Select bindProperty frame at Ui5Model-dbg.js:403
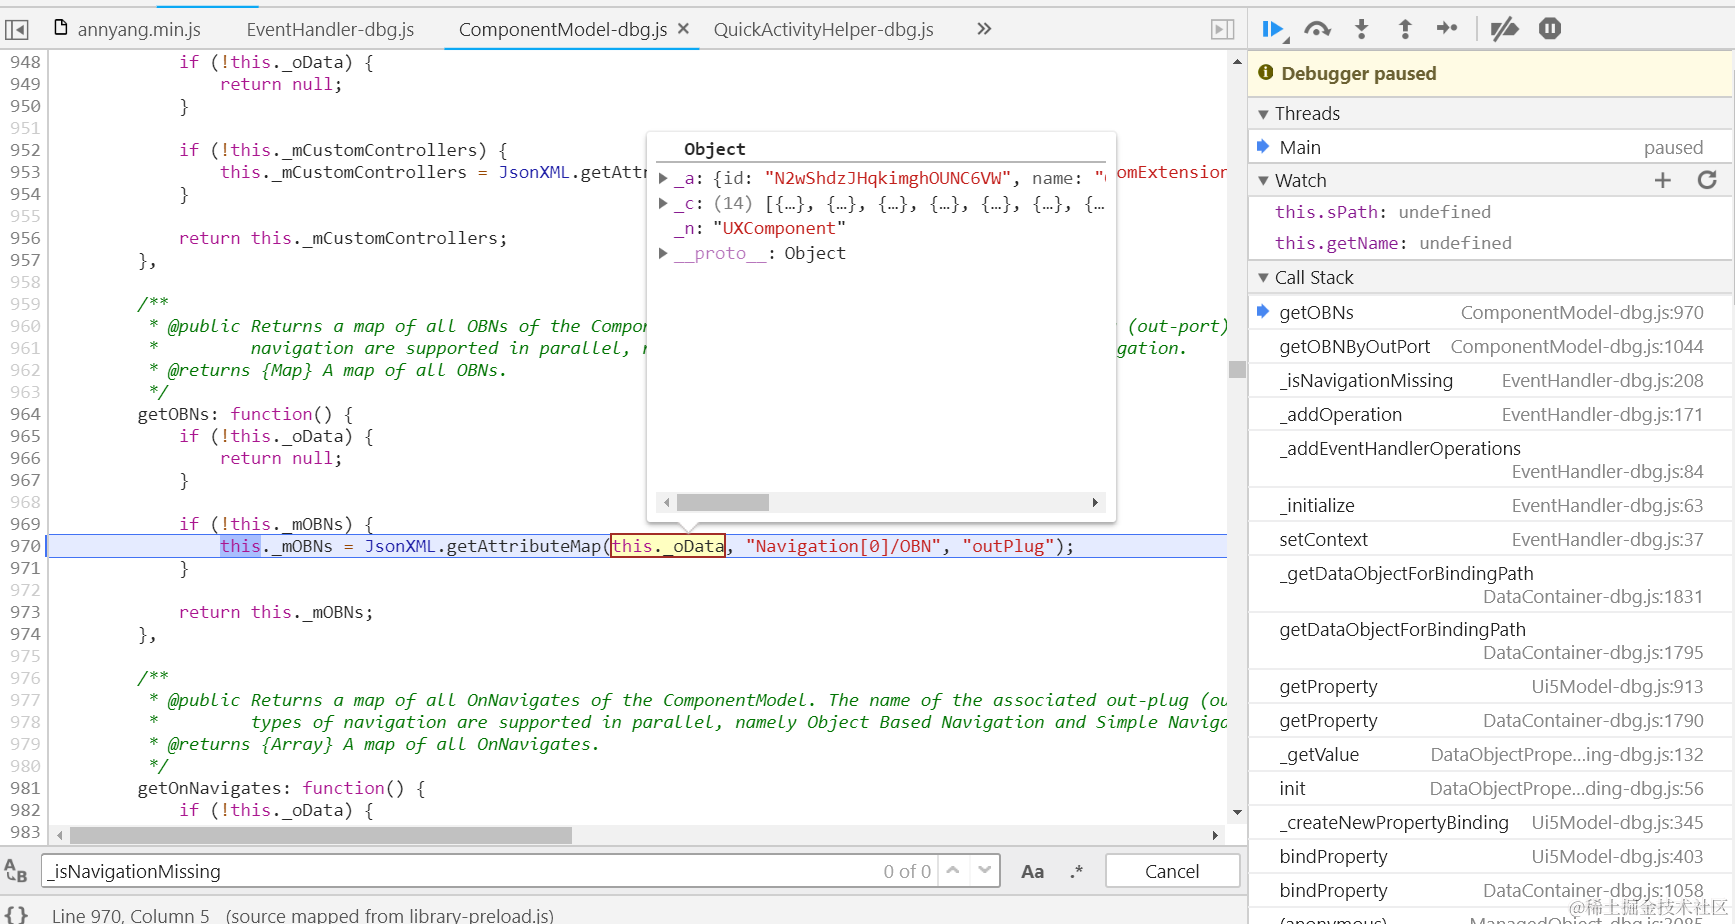Image resolution: width=1735 pixels, height=924 pixels. coord(1490,857)
